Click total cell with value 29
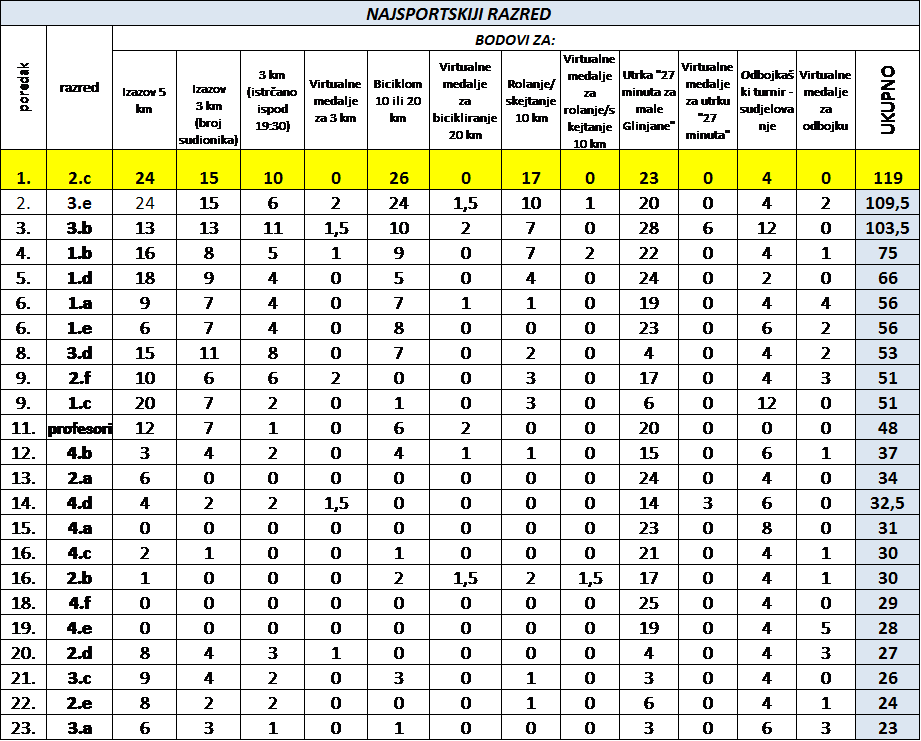The image size is (921, 741). (888, 603)
